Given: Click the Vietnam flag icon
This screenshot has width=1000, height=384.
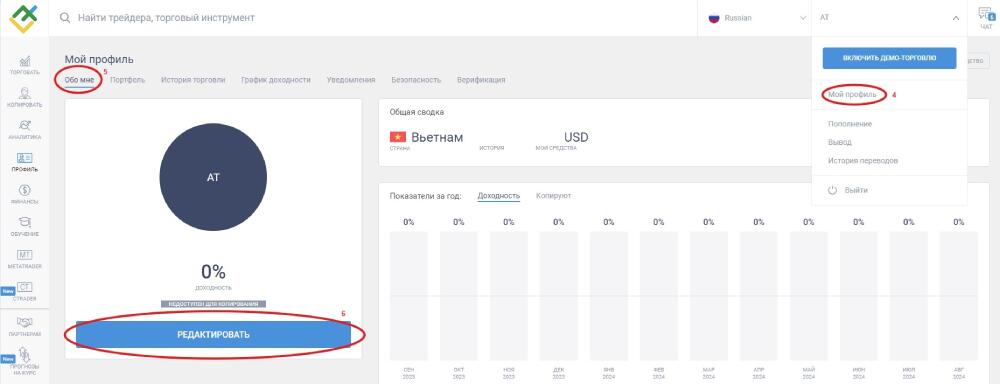Looking at the screenshot, I should point(397,137).
